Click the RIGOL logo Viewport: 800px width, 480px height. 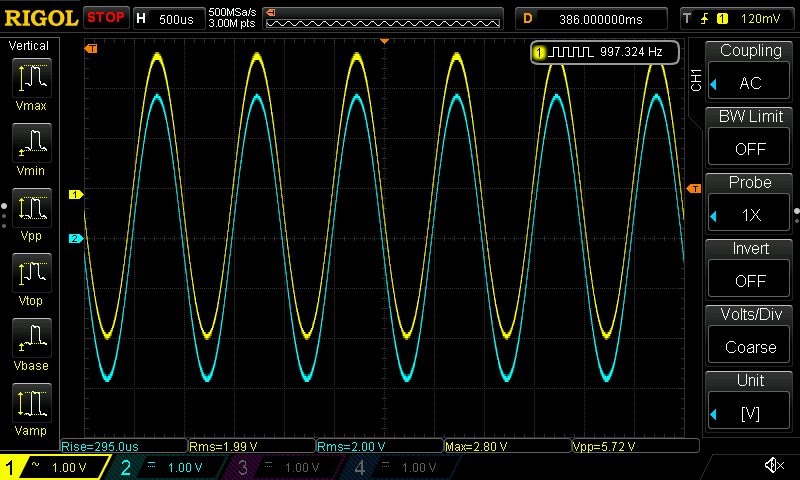click(x=41, y=18)
